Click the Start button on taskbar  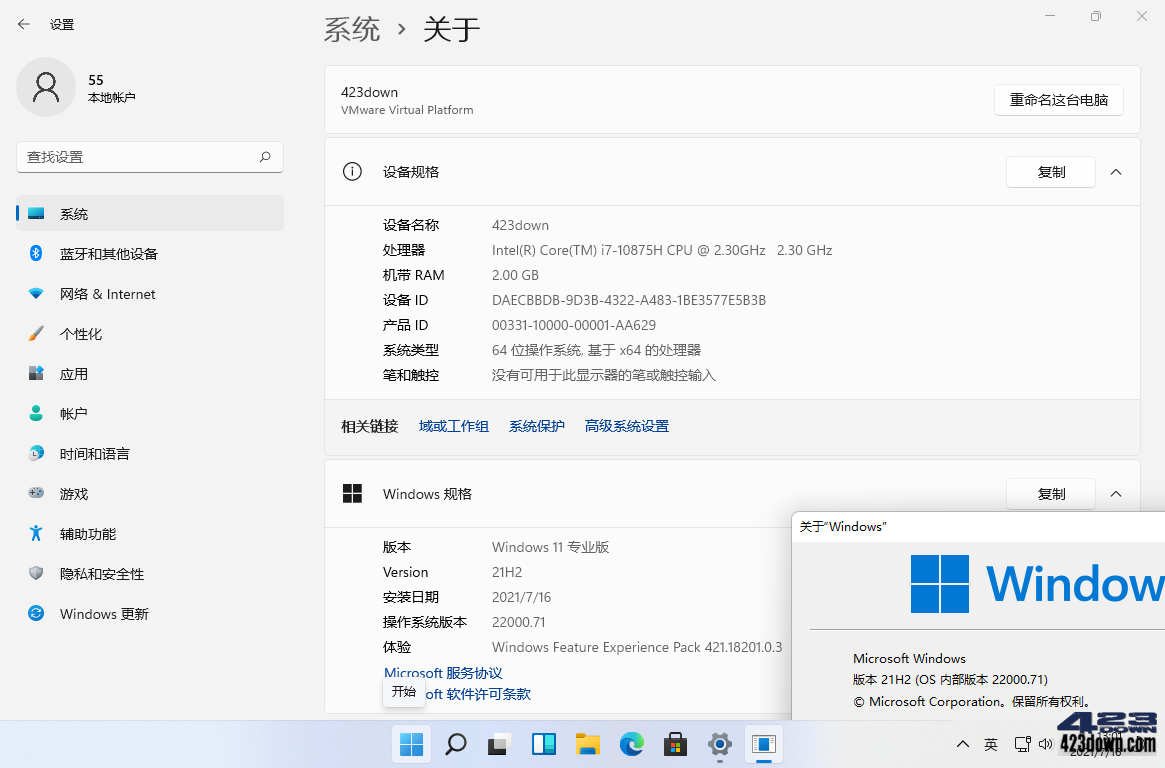411,744
